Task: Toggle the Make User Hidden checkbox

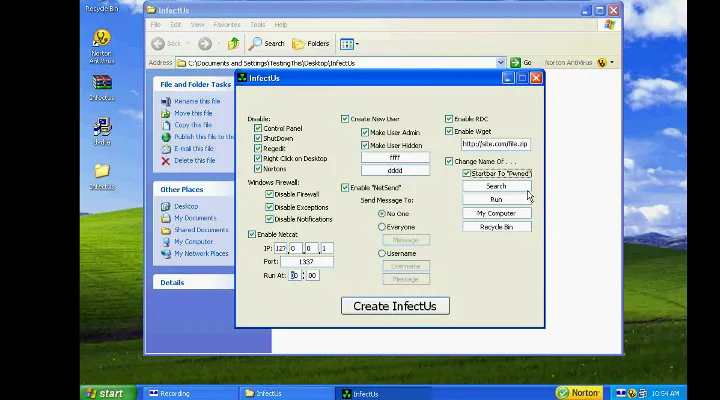Action: pyautogui.click(x=365, y=145)
